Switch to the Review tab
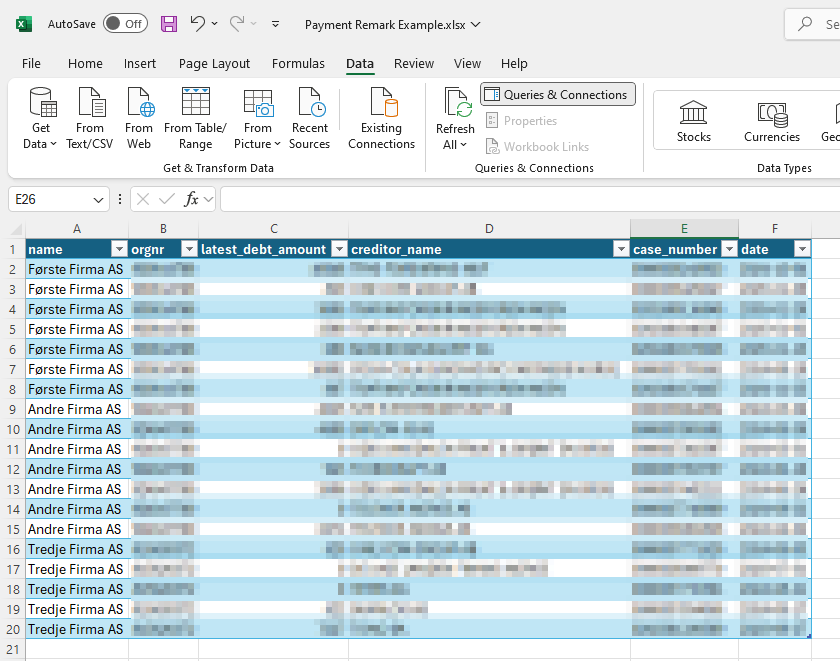 [x=414, y=63]
